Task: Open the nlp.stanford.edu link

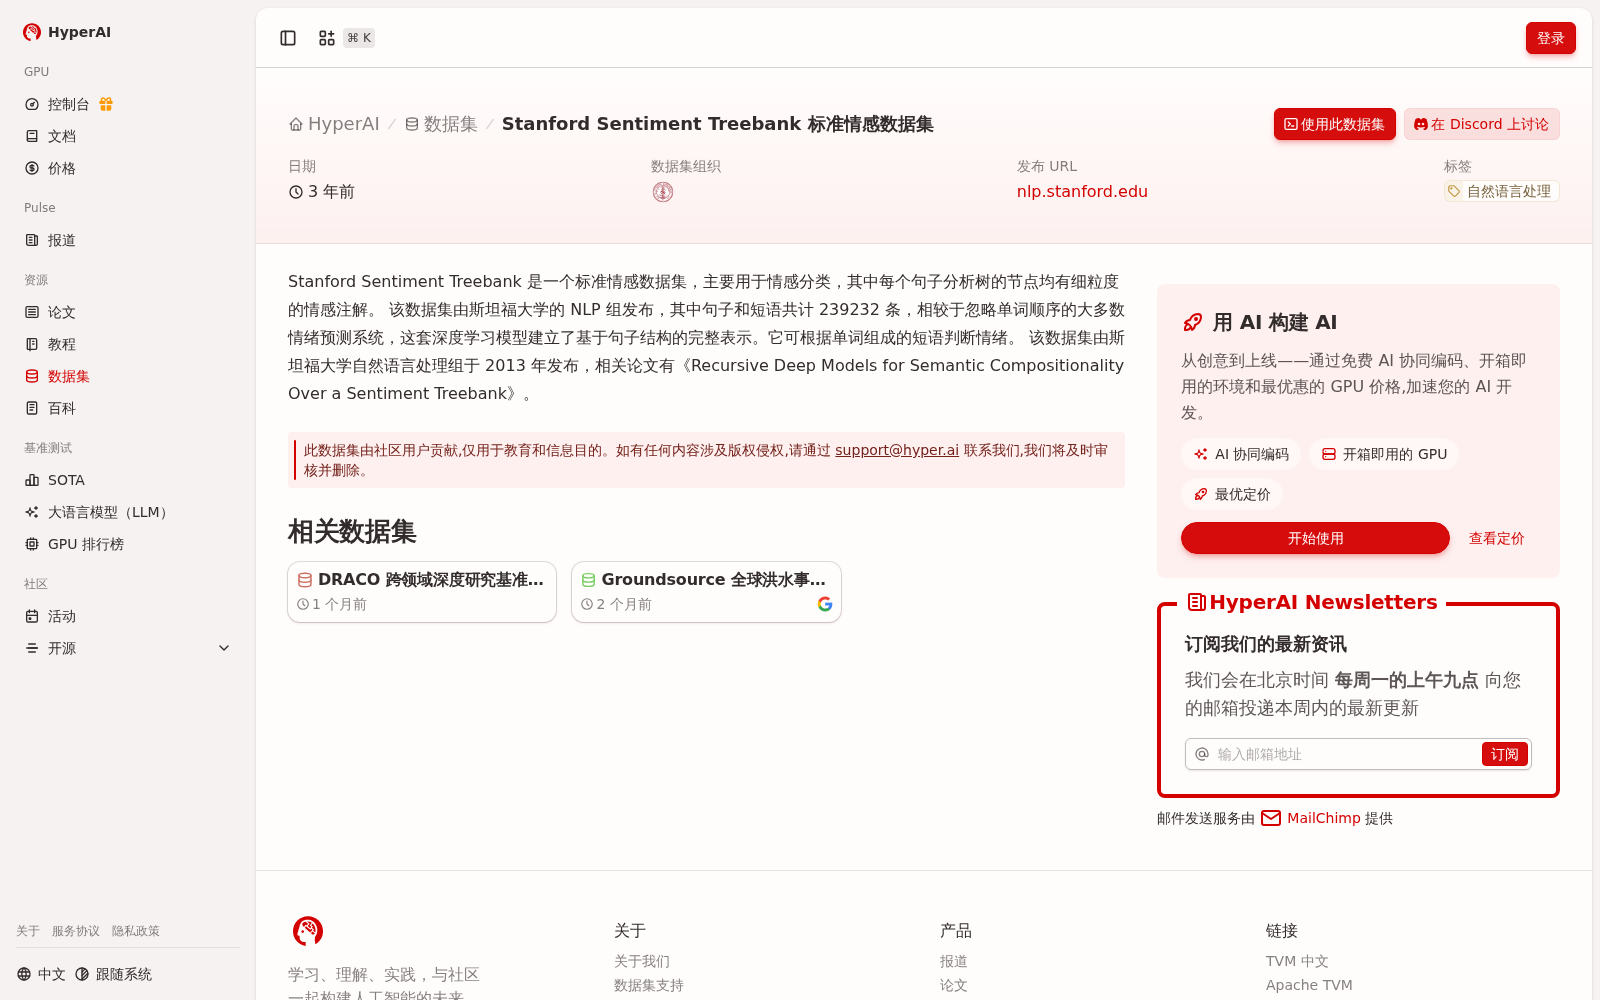Action: [x=1082, y=191]
